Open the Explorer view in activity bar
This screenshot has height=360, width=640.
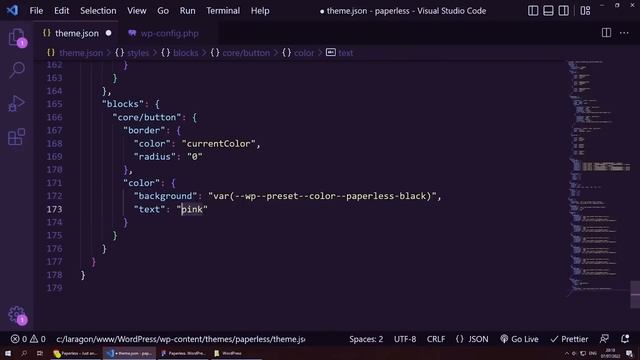16,38
